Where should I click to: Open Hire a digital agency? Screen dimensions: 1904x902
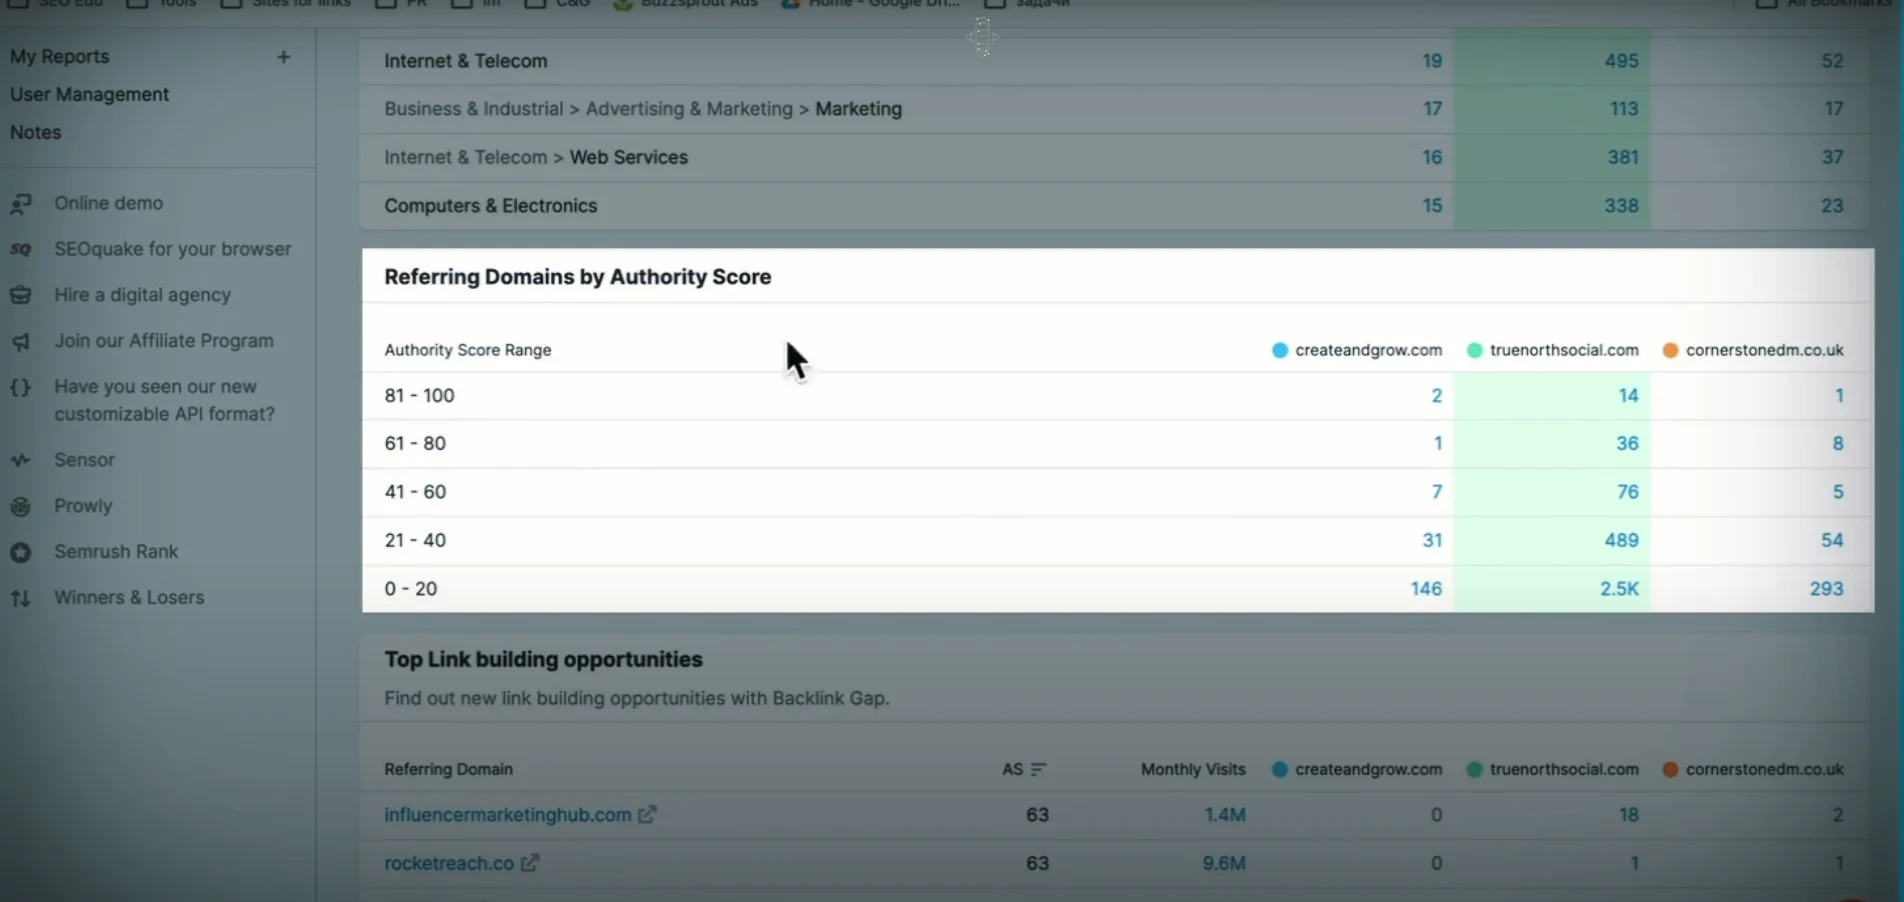(143, 295)
